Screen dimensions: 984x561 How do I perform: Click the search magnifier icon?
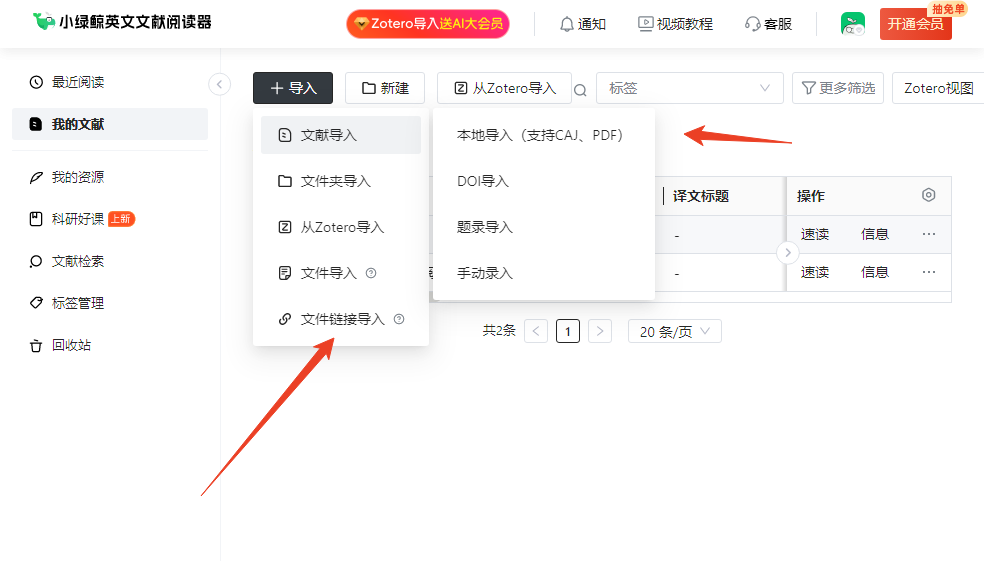coord(580,90)
